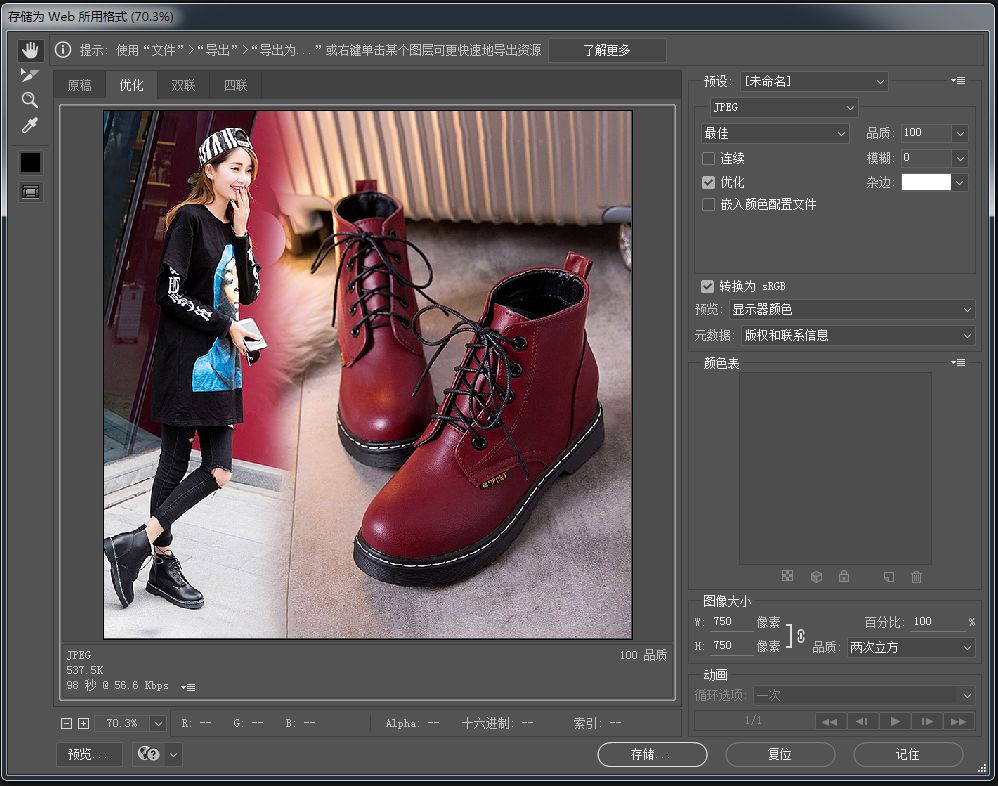
Task: Select the Hand tool
Action: (30, 50)
